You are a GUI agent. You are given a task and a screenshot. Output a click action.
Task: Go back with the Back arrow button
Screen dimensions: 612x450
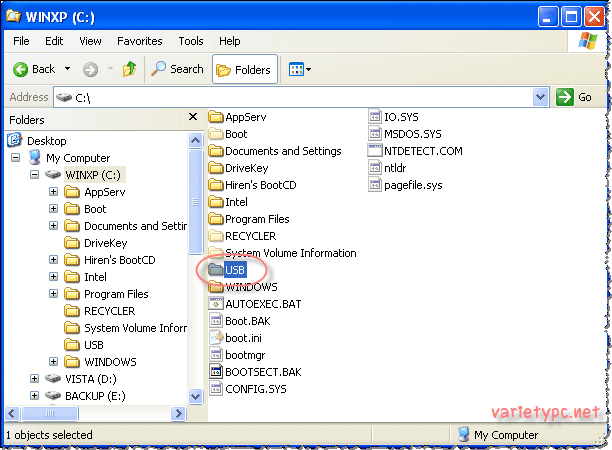[x=34, y=69]
